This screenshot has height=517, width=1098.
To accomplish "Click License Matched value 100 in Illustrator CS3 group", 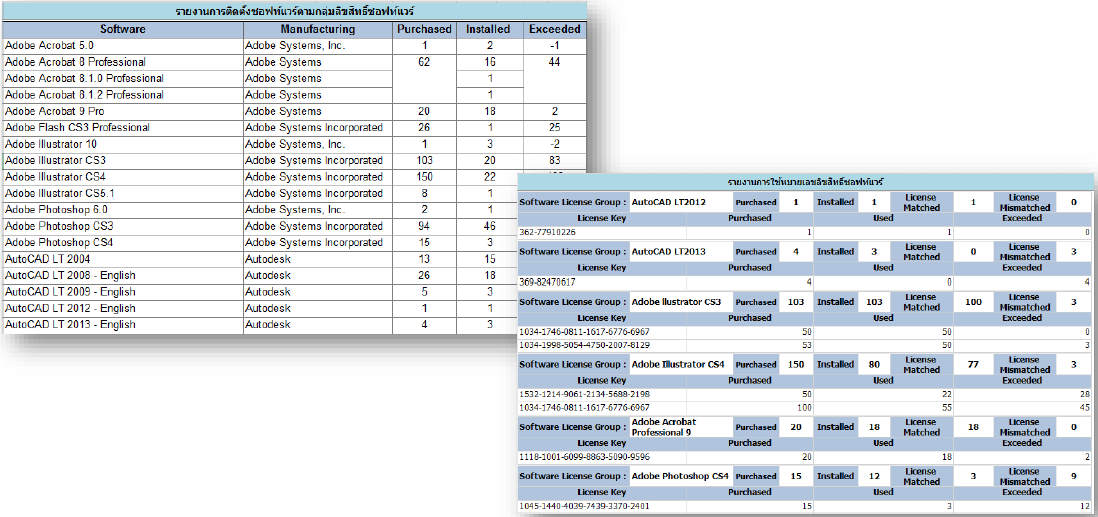I will 973,301.
